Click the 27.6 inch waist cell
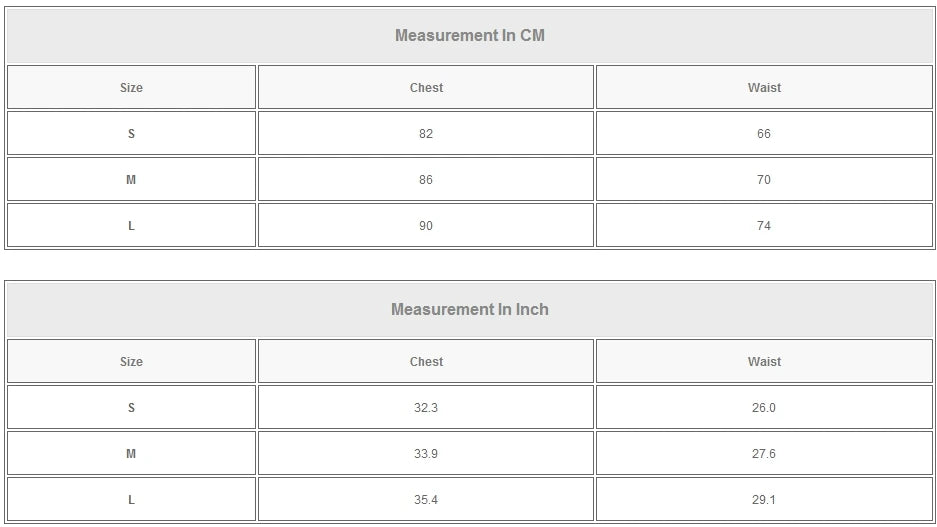Screen dimensions: 937x527 [x=764, y=454]
